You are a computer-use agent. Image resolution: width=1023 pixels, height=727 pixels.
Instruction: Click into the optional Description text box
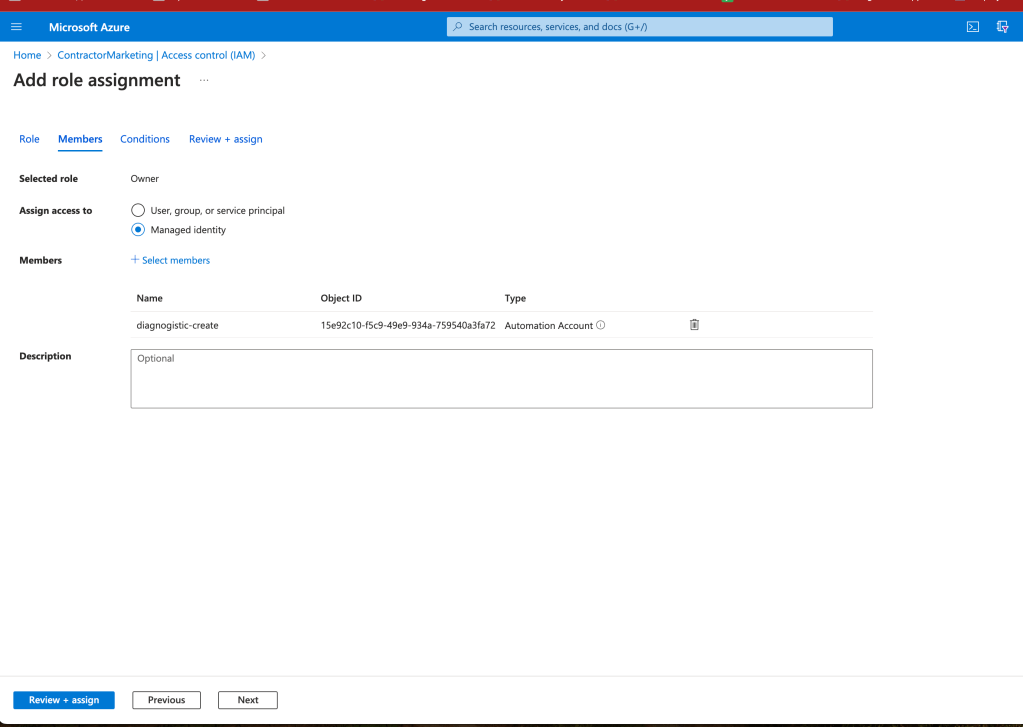[502, 379]
